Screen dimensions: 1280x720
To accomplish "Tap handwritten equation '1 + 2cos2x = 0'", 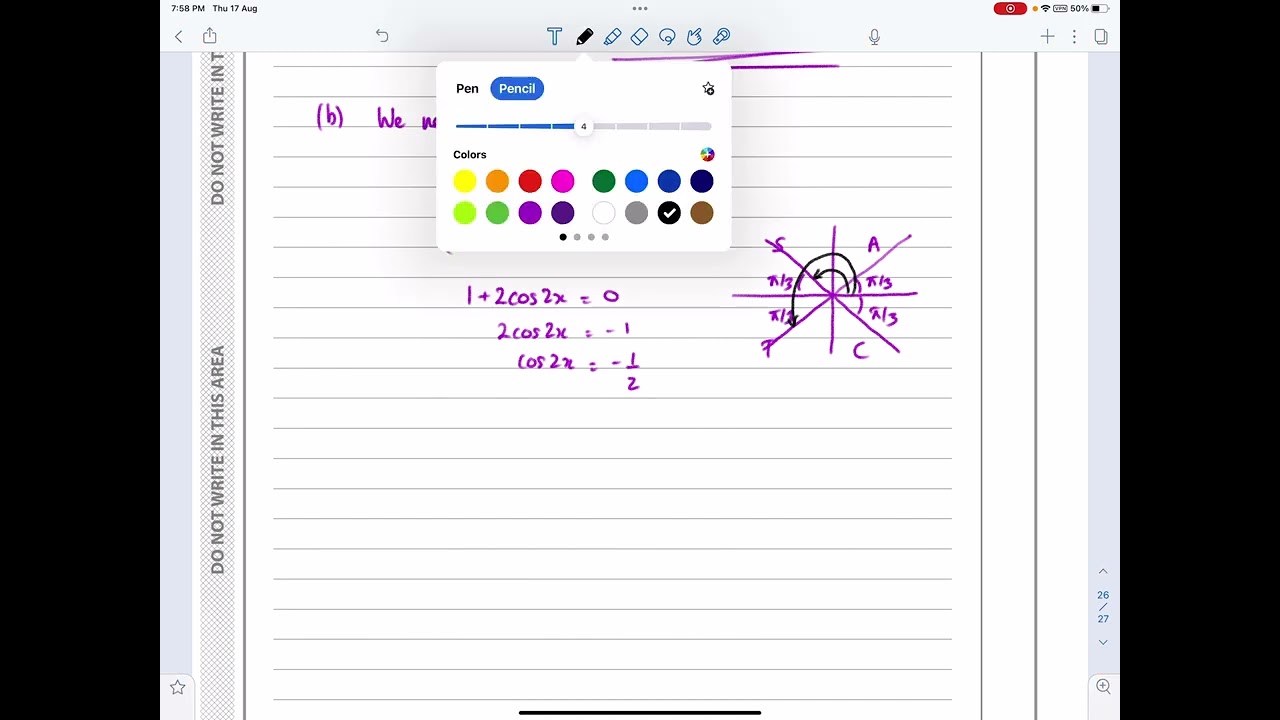I will (543, 296).
